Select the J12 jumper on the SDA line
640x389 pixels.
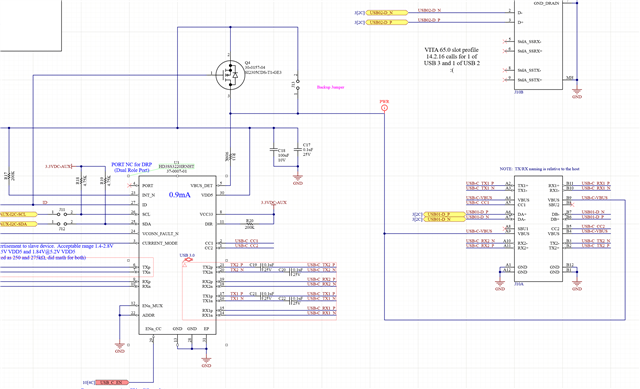(62, 224)
